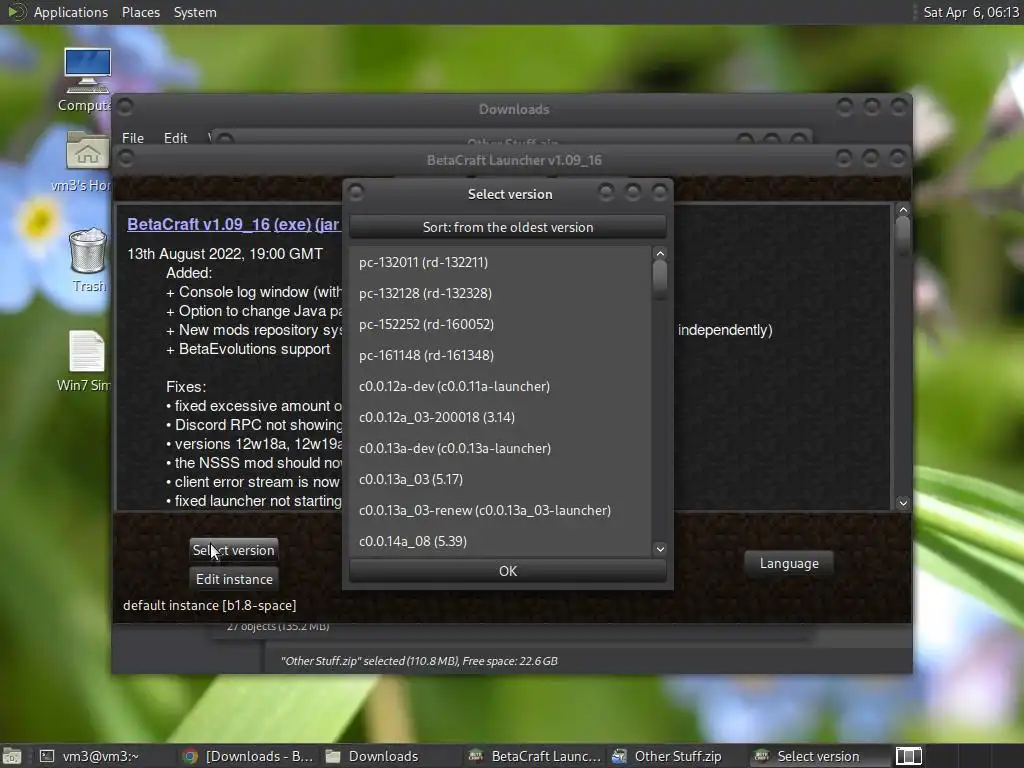Click changelog scroll up arrow in launcher
This screenshot has width=1024, height=768.
[903, 210]
